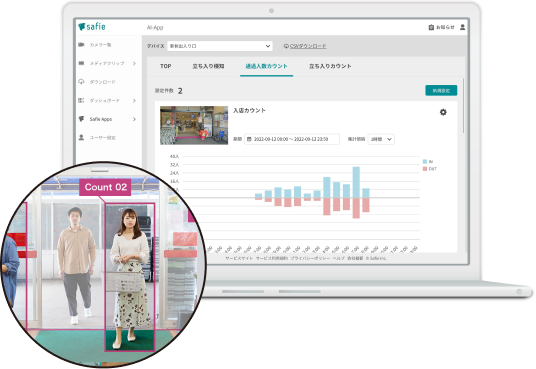Click the pink OUT legend swatch
Viewport: 536px width, 369px height.
425,169
